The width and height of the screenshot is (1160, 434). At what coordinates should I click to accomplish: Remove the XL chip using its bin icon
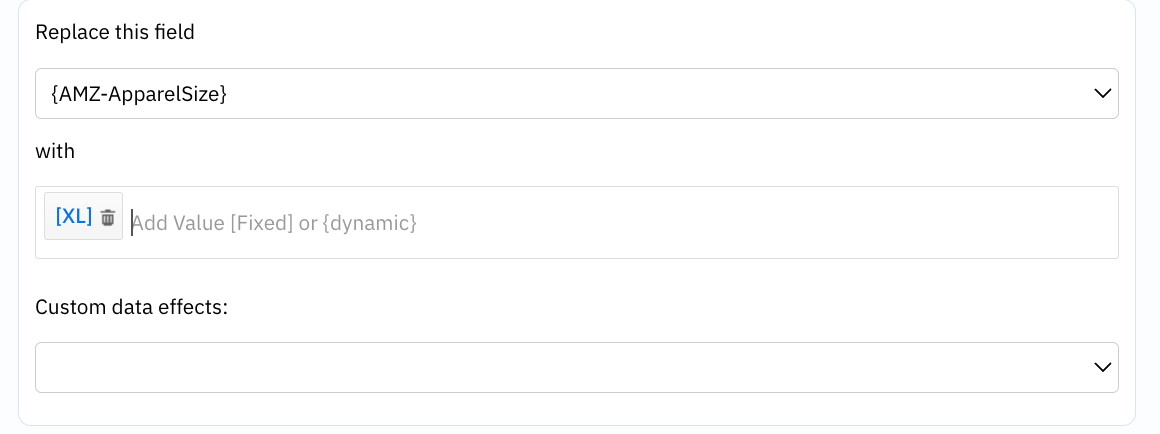point(108,217)
